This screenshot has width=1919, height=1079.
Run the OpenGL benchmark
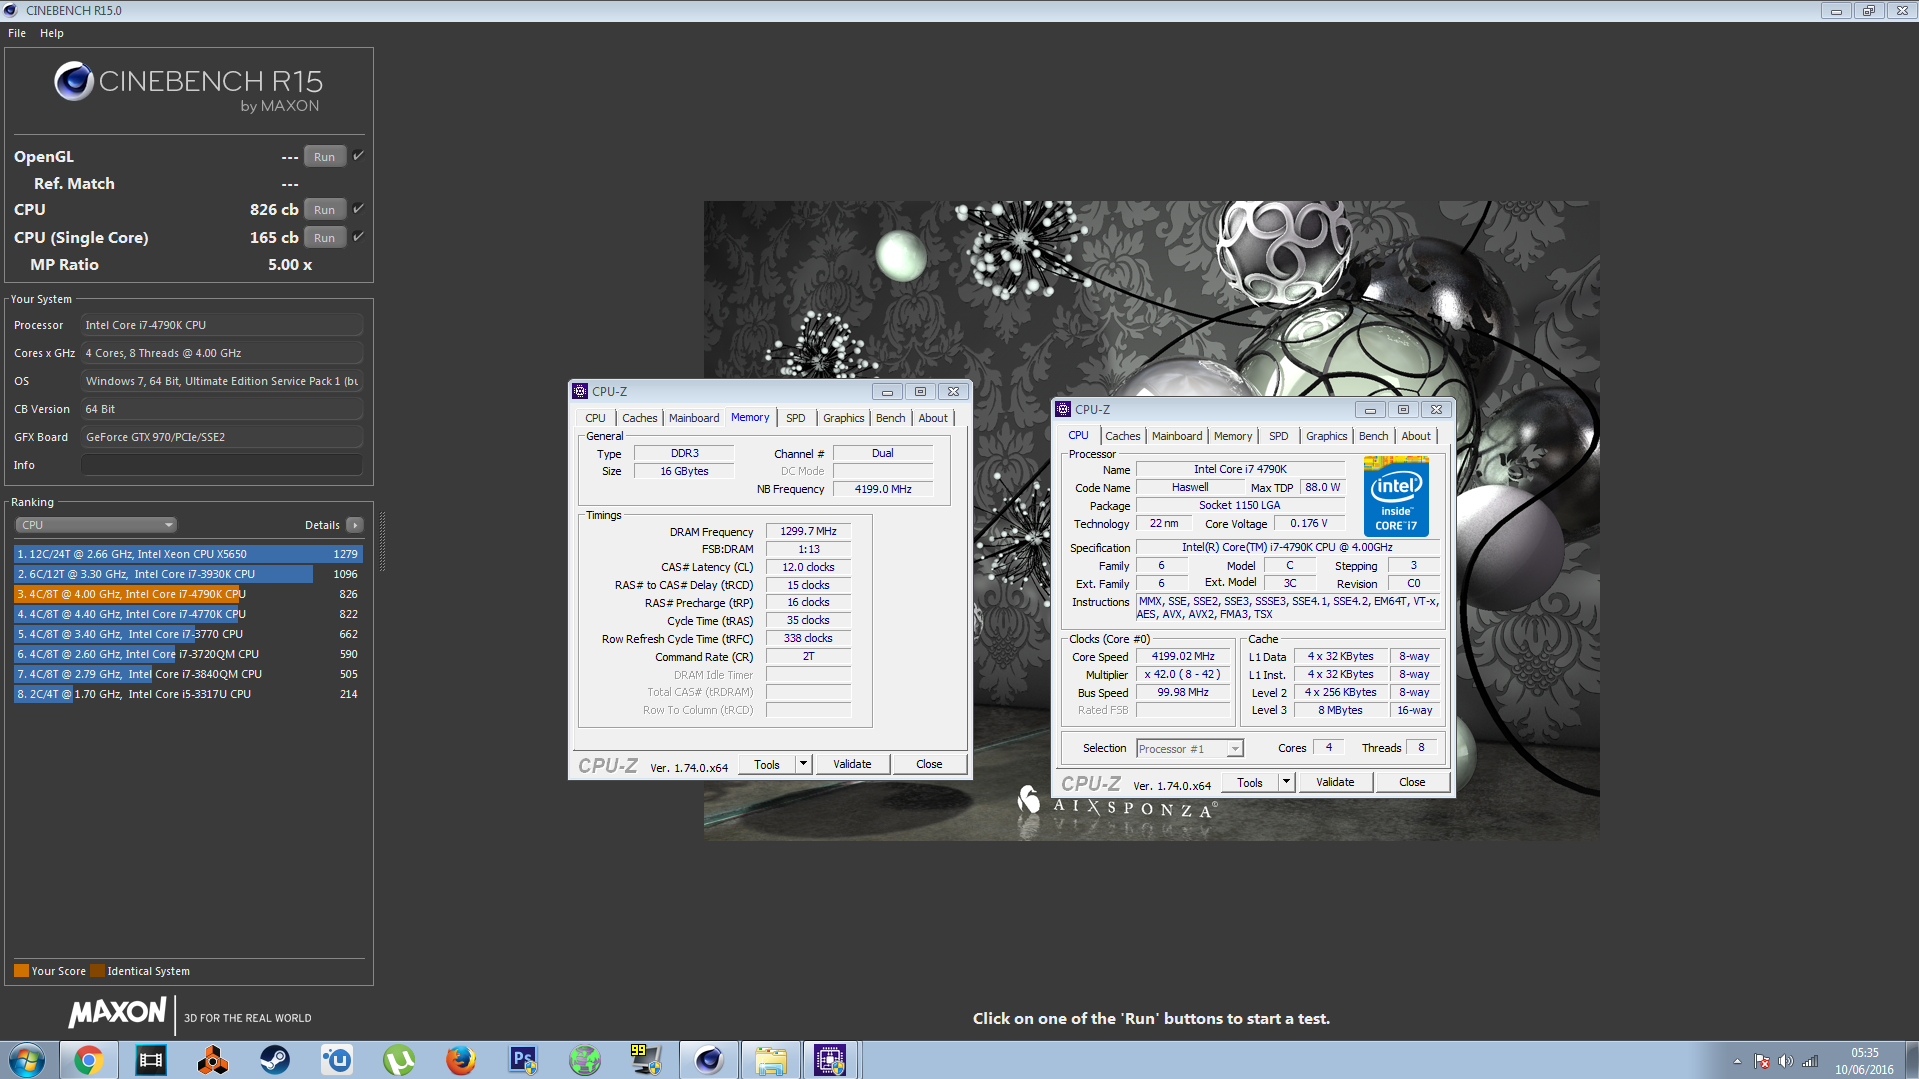[325, 157]
